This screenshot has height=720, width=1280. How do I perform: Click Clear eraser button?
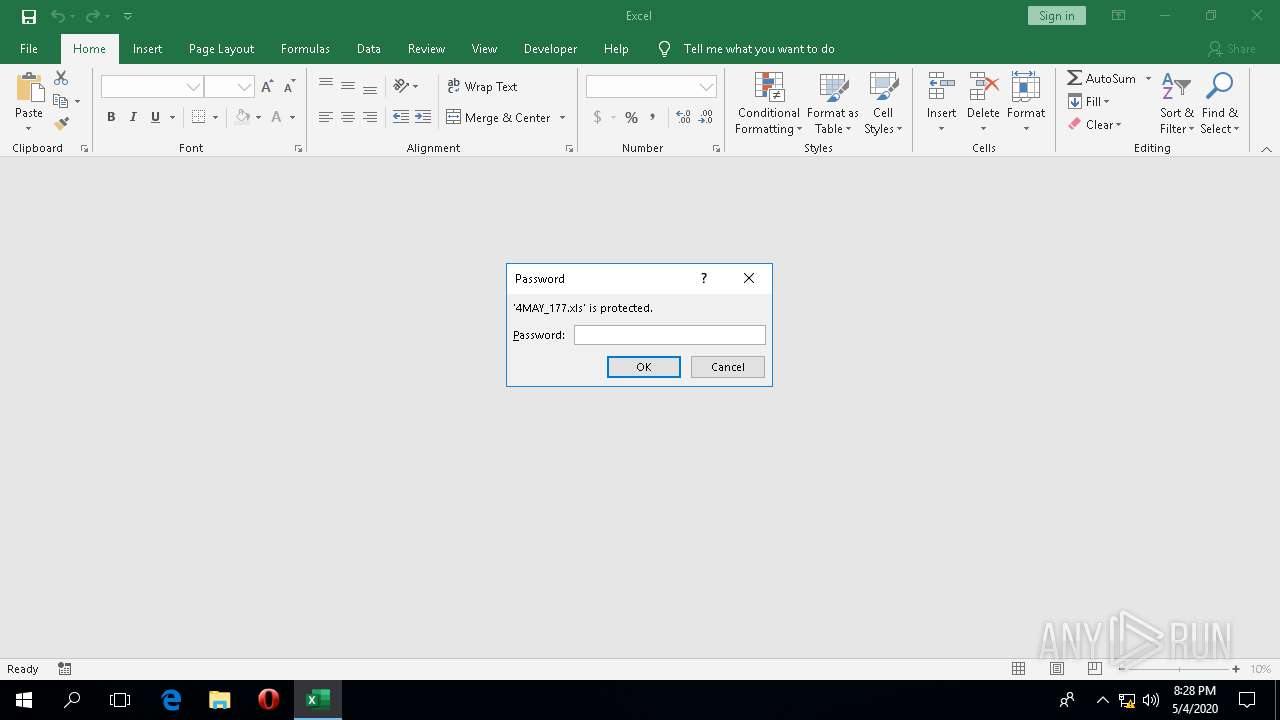click(x=1095, y=124)
